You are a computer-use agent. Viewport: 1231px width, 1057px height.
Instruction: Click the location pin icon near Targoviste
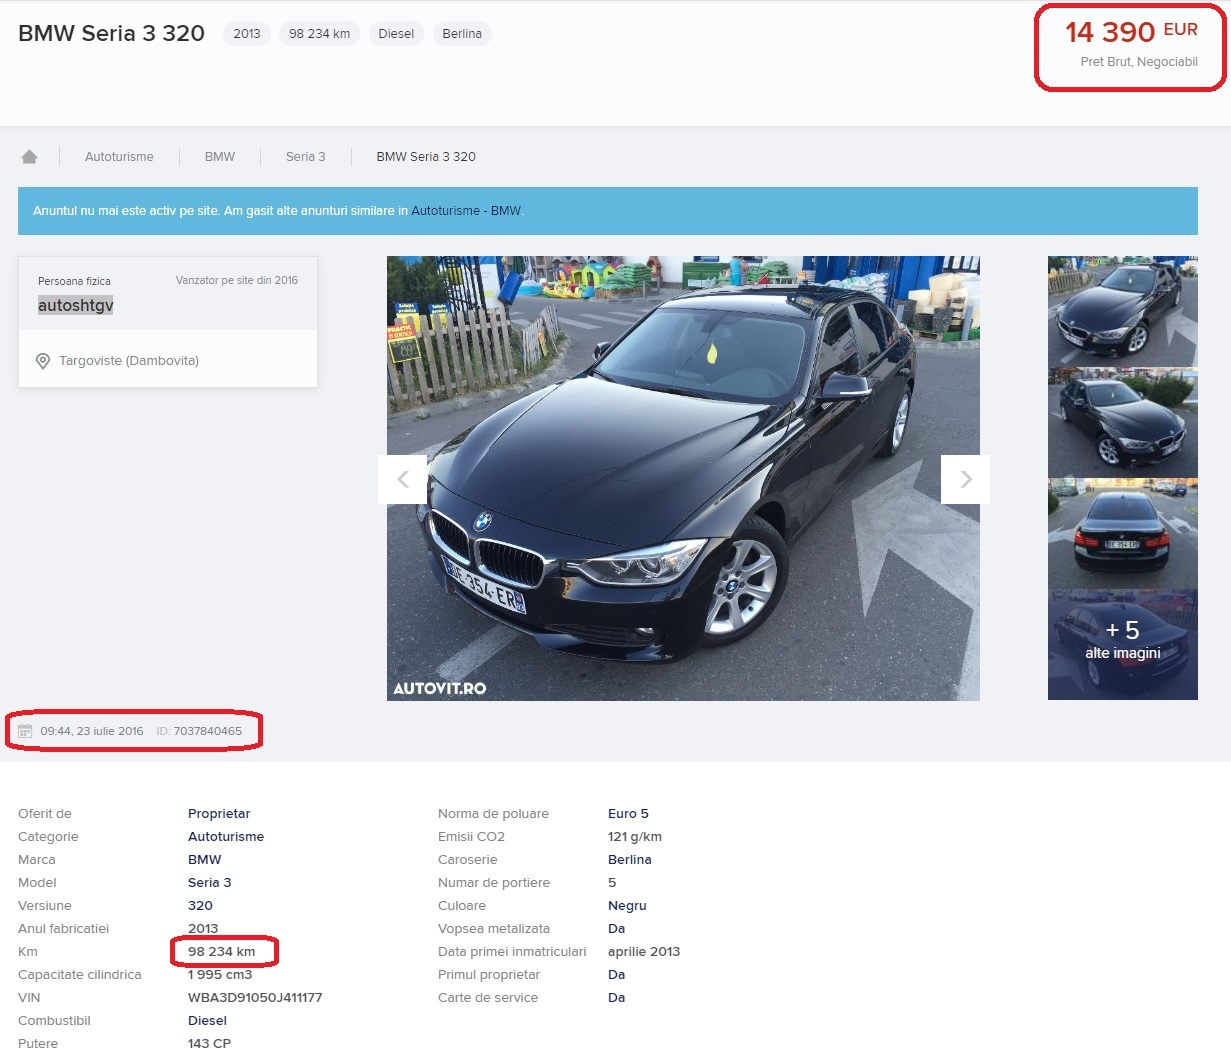coord(43,361)
